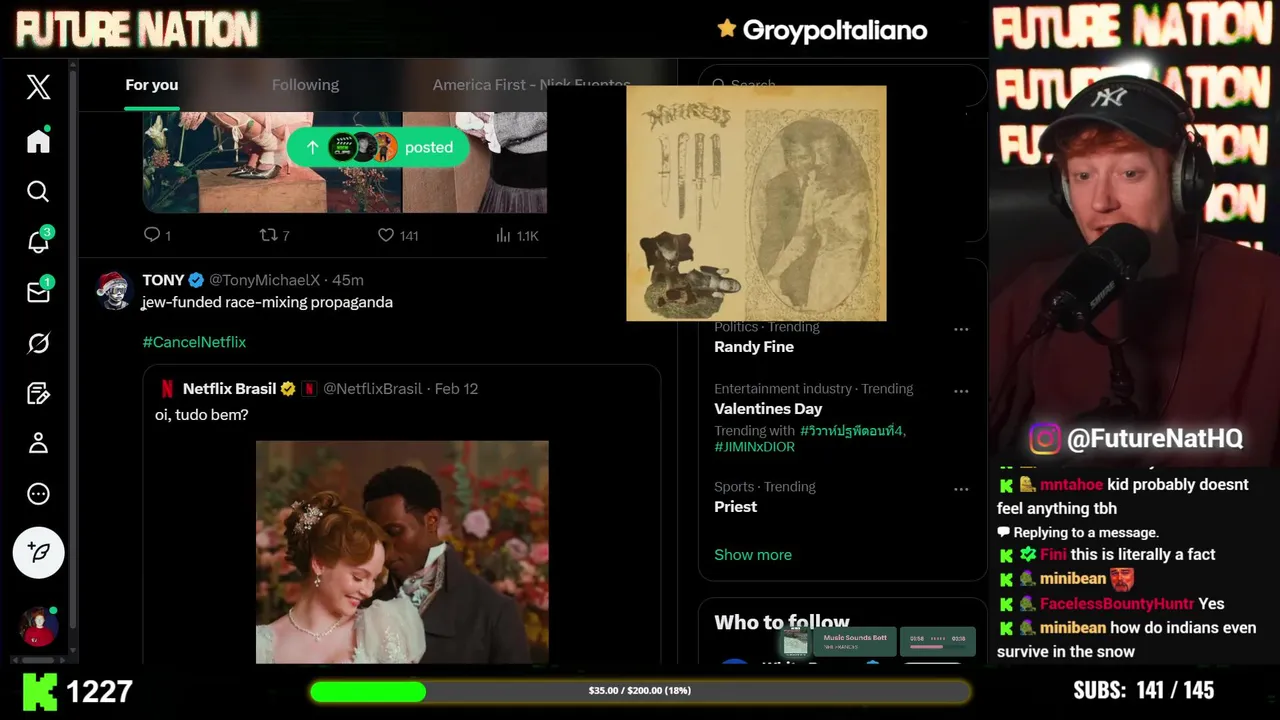The image size is (1280, 720).
Task: Click the Netflix Brasil gold verified badge
Action: [x=288, y=388]
